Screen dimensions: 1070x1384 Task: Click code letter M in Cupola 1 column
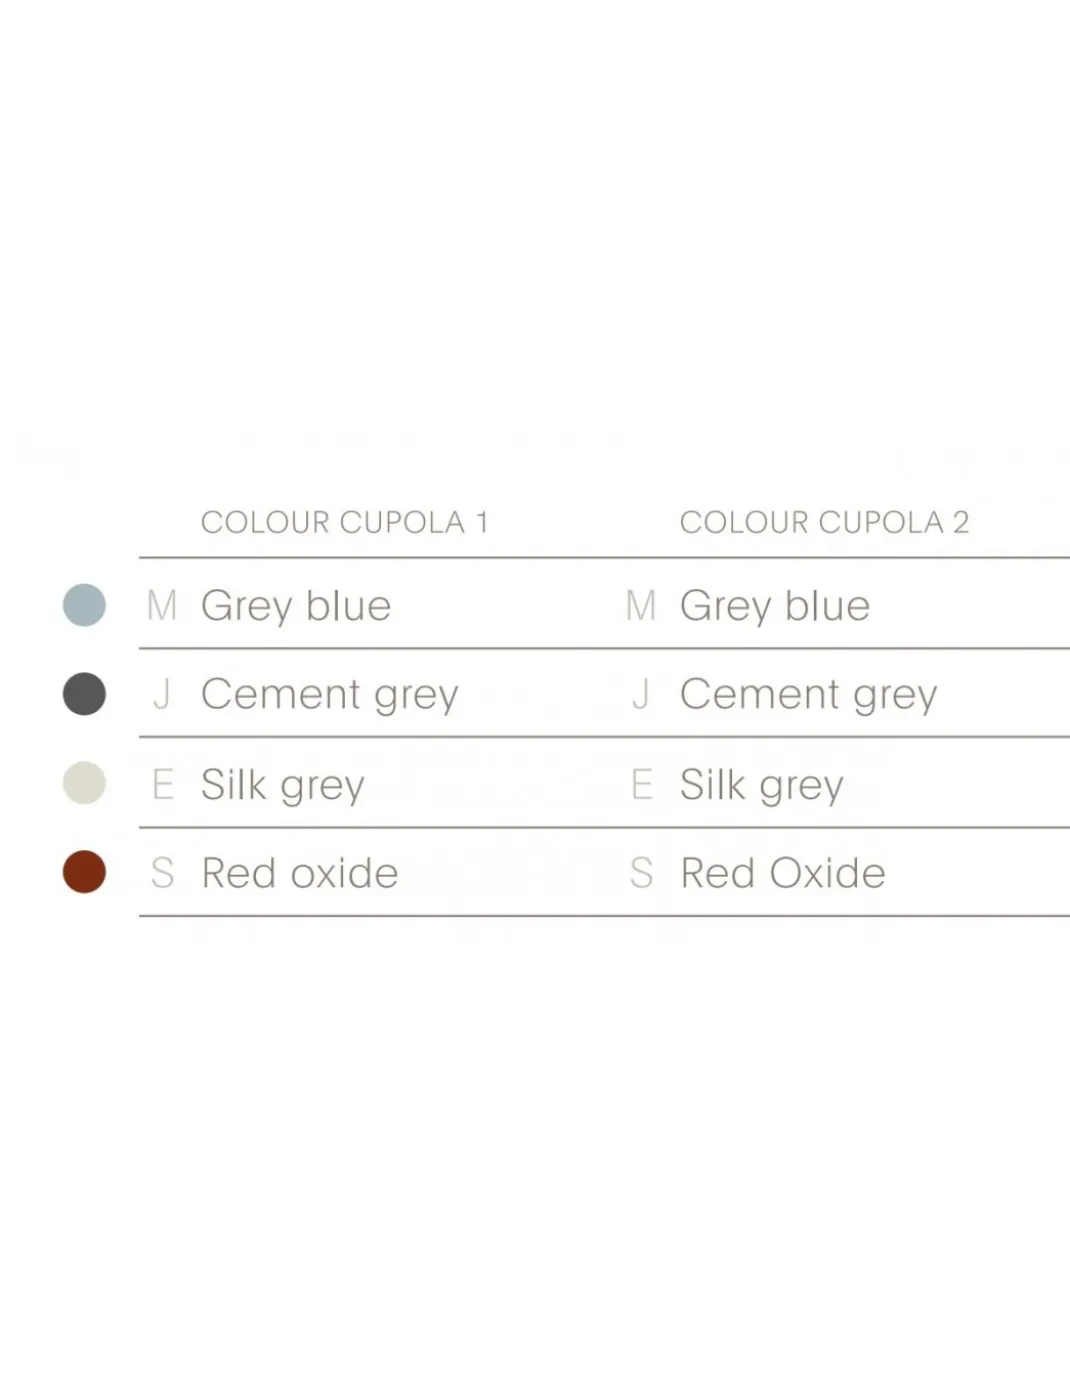[162, 605]
